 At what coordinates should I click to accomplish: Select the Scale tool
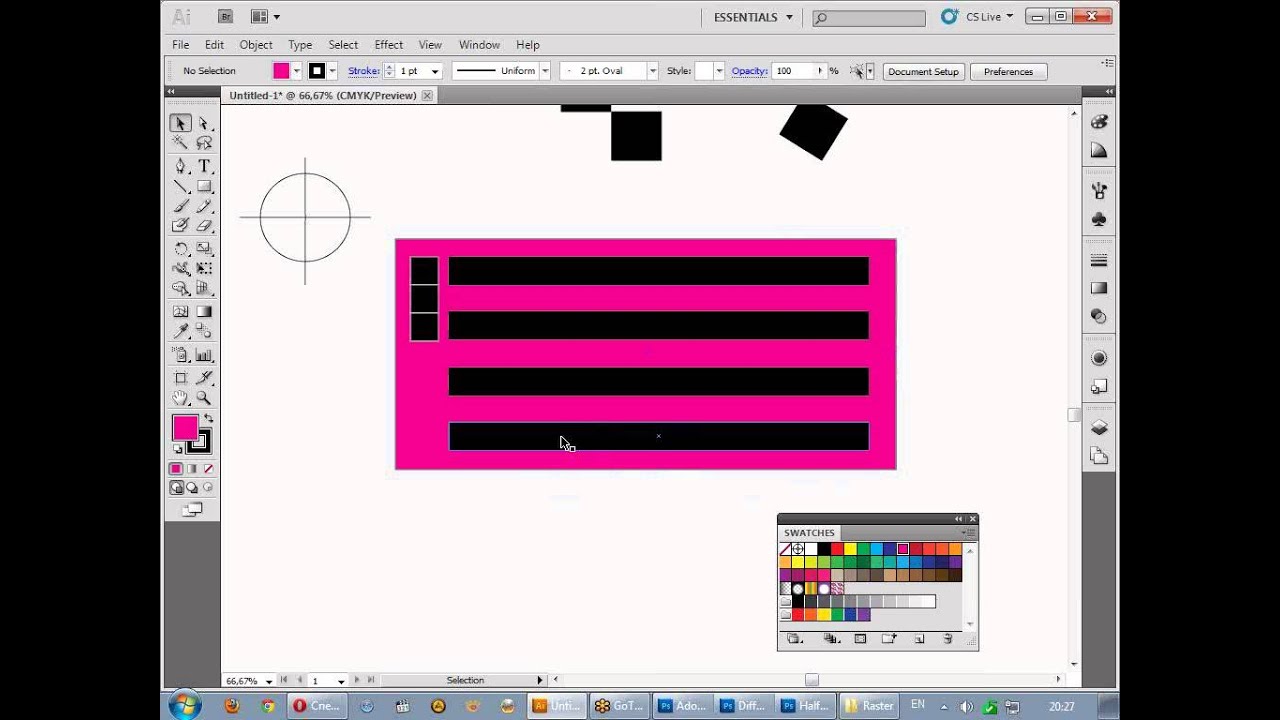pos(204,249)
